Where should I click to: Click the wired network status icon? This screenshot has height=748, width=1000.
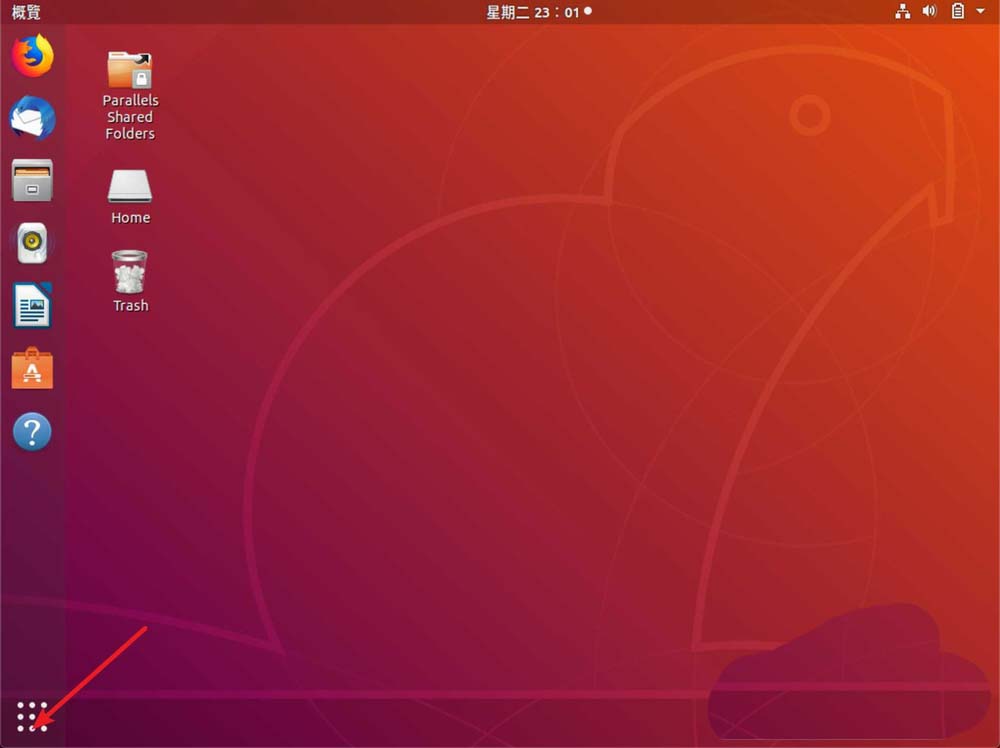903,12
